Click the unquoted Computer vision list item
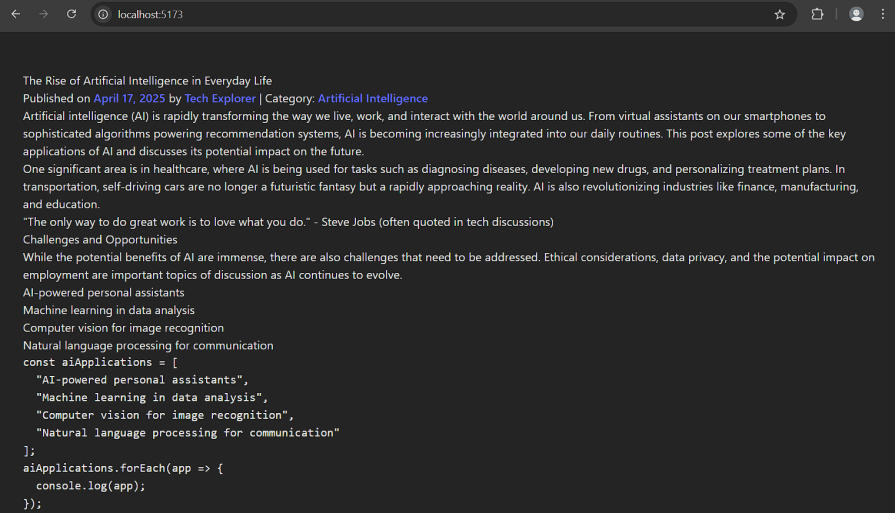The width and height of the screenshot is (895, 513). click(123, 328)
